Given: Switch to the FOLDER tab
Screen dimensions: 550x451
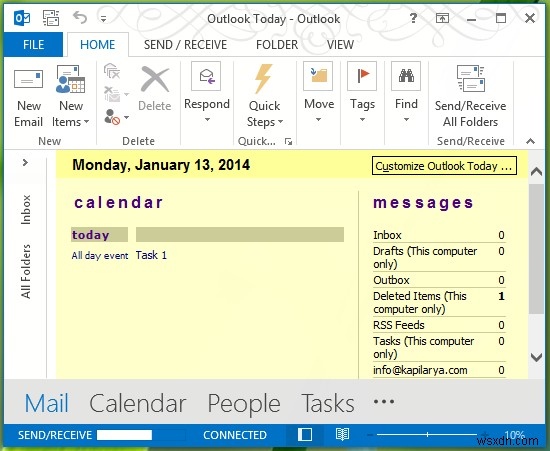Looking at the screenshot, I should 277,45.
